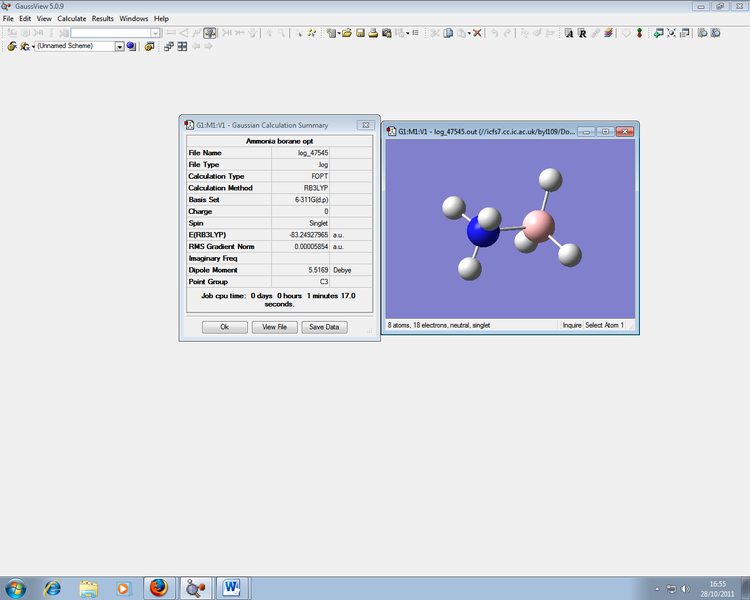The height and width of the screenshot is (600, 750).
Task: Expand the fragment name combo box arrow
Action: click(x=155, y=33)
